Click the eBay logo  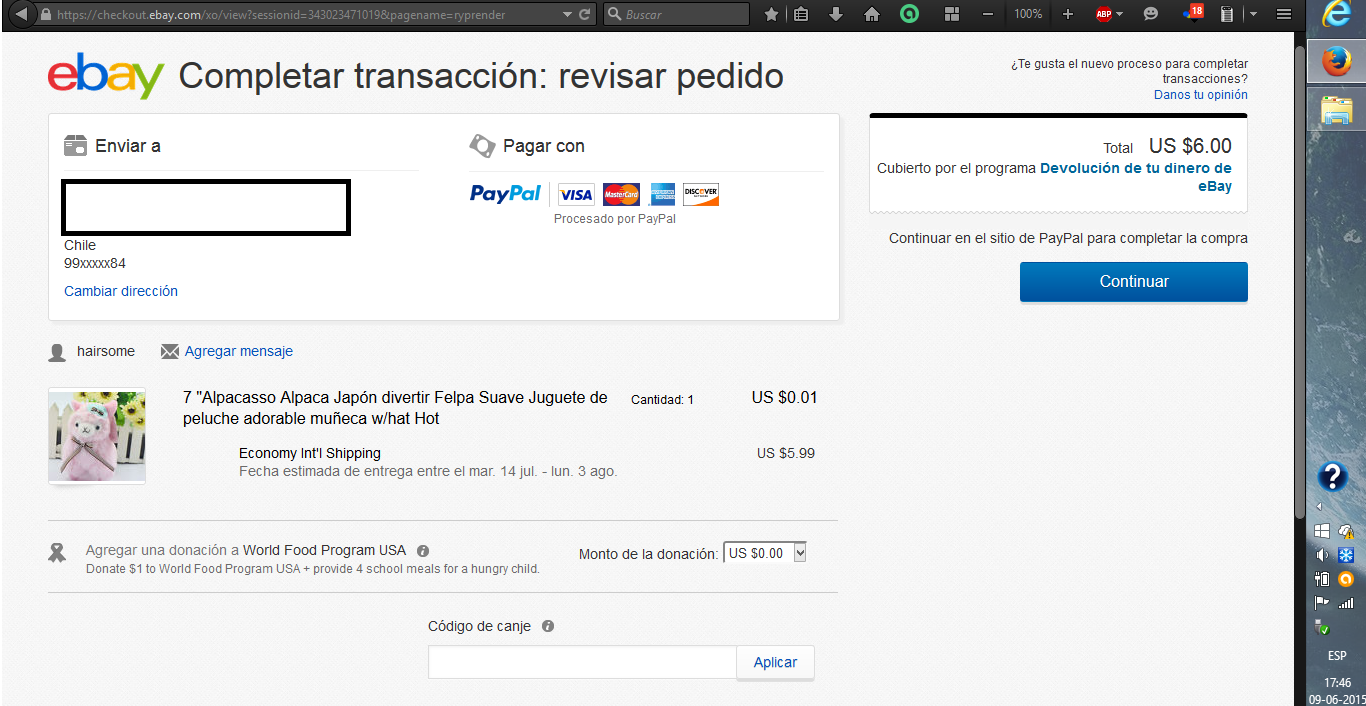coord(106,76)
